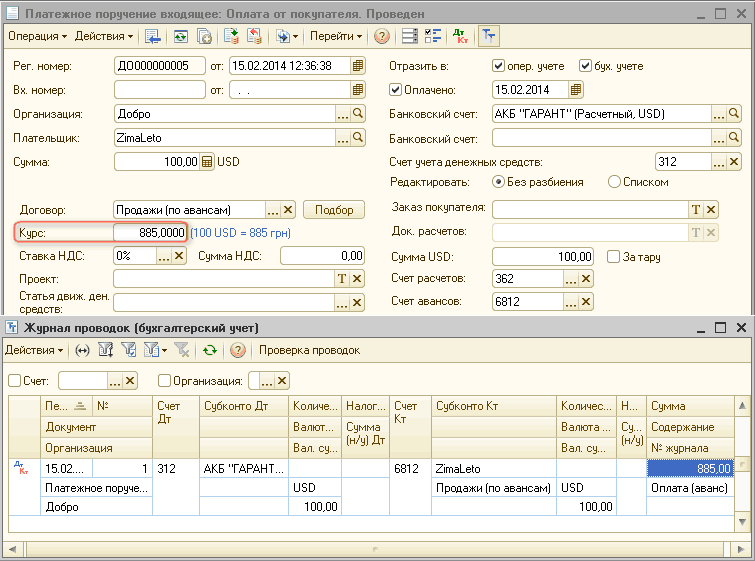Select the Списком radio button

[x=615, y=182]
